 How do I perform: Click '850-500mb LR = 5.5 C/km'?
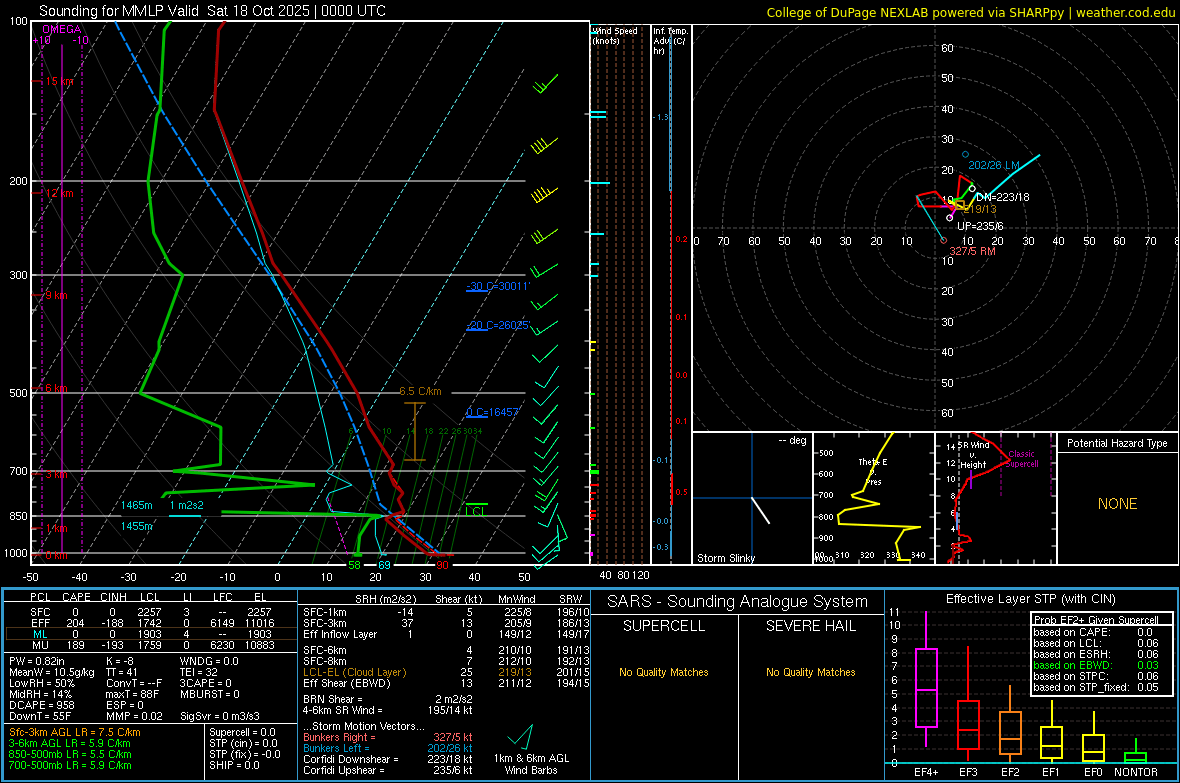(x=70, y=754)
